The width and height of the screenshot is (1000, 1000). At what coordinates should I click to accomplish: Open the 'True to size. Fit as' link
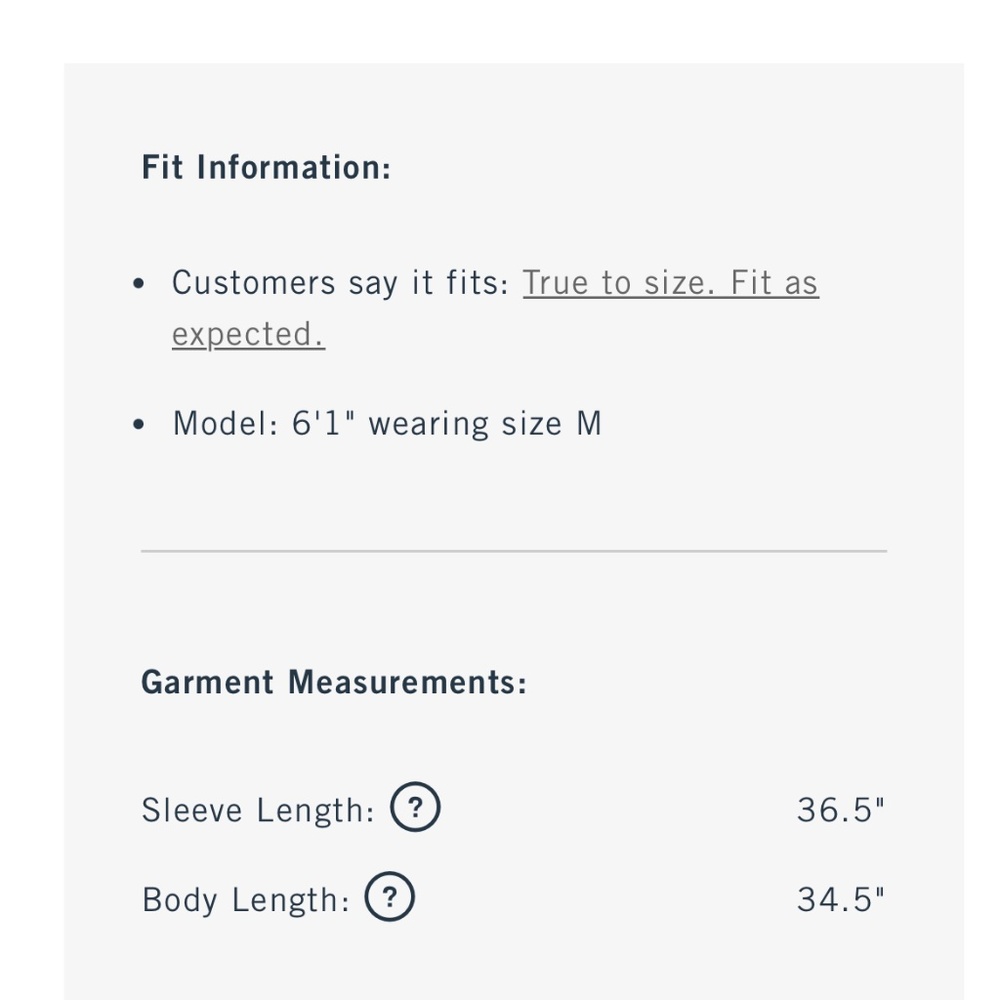(671, 283)
